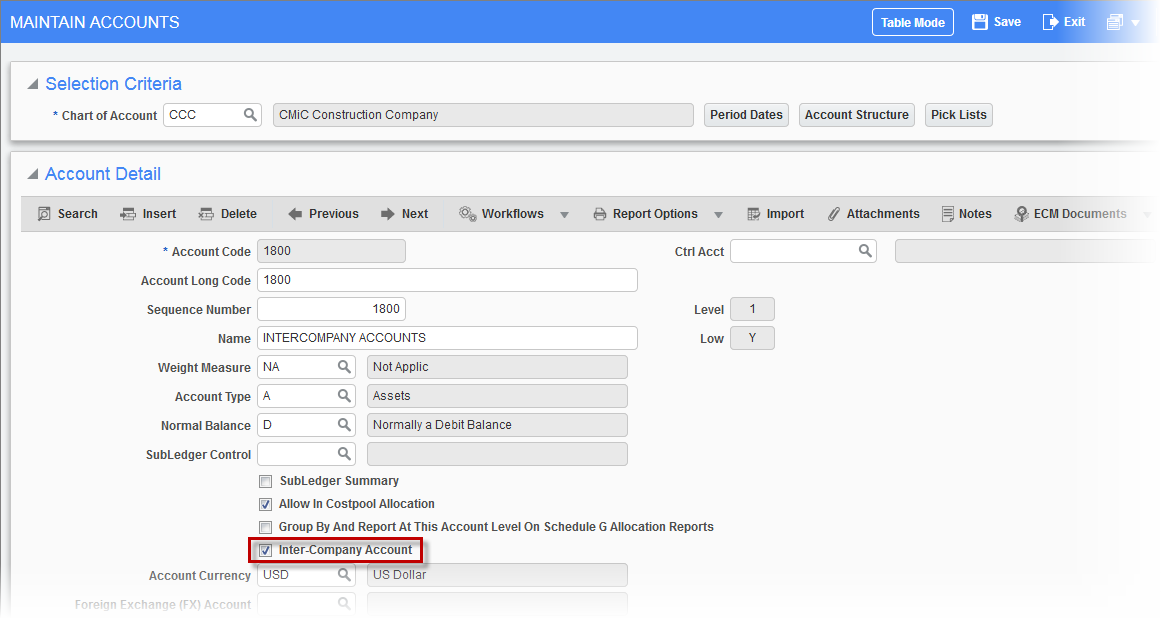
Task: Click the Normal Balance D field
Action: (x=307, y=424)
